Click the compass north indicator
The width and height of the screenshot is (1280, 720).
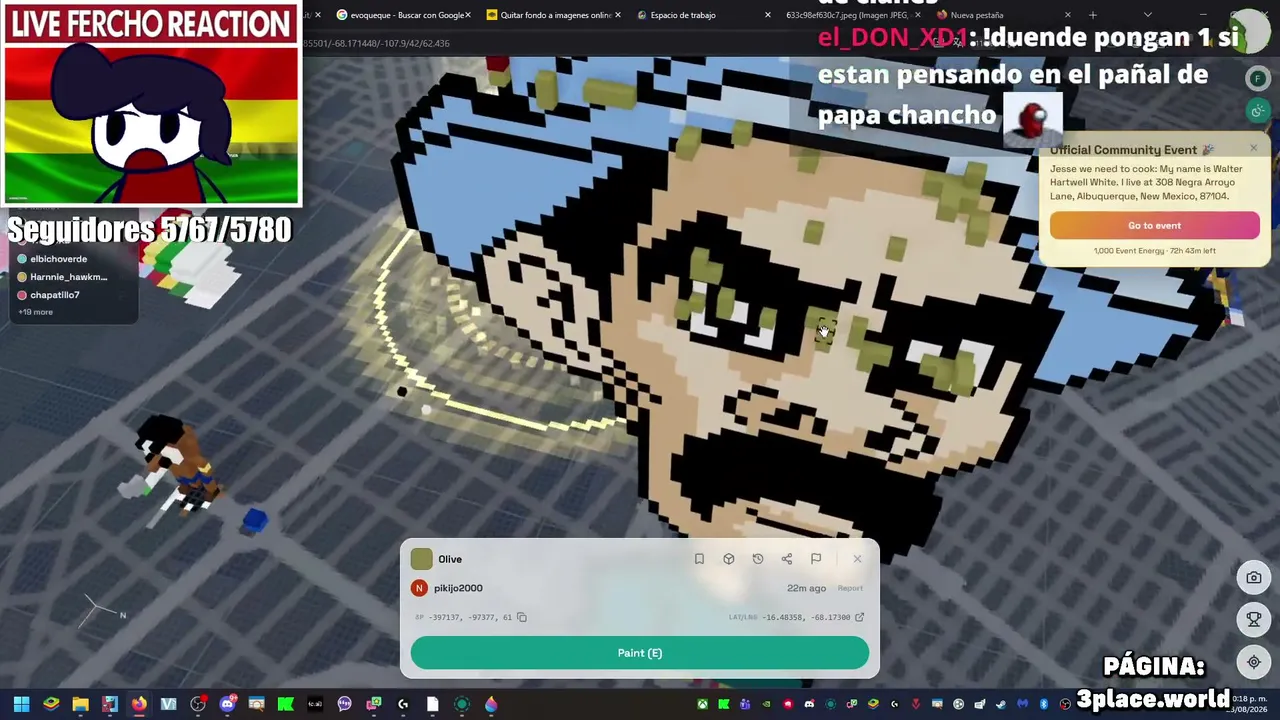point(104,608)
